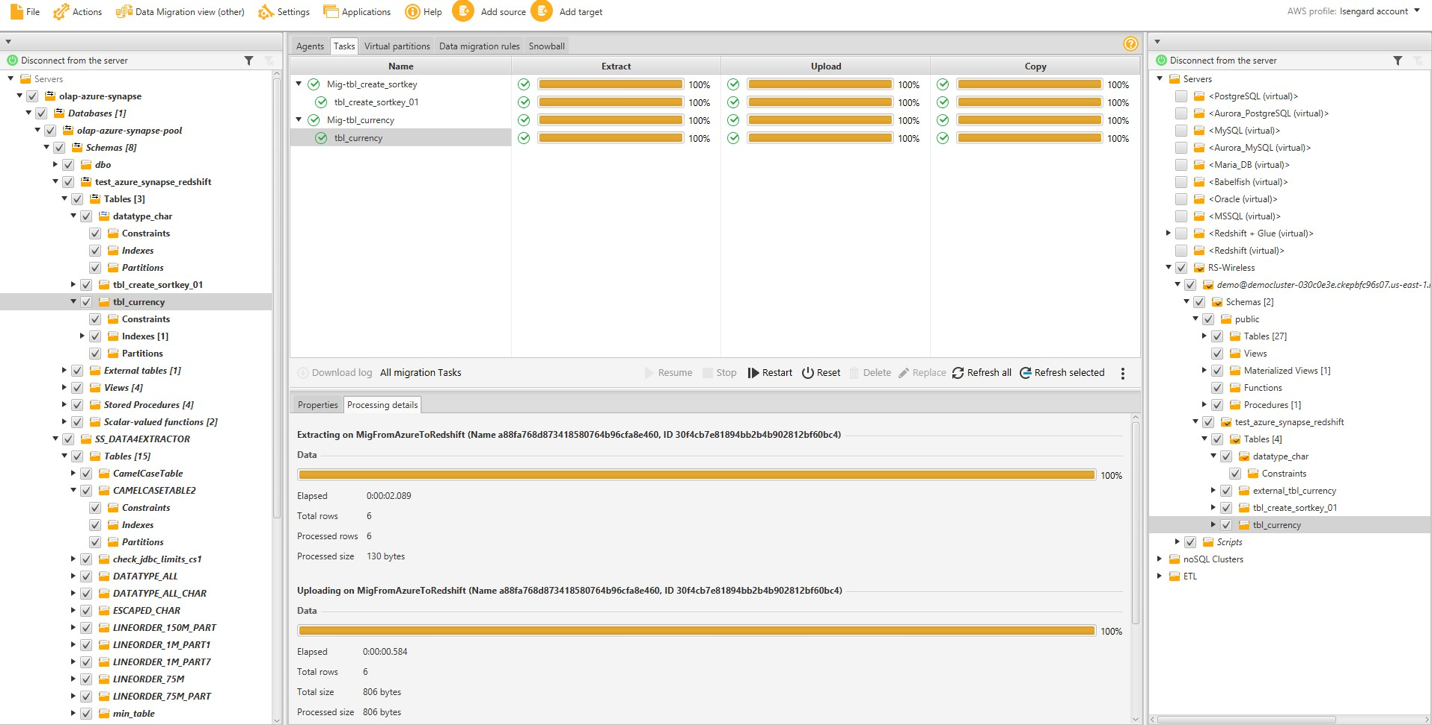Image resolution: width=1432 pixels, height=725 pixels.
Task: Toggle the Views [4] checkbox
Action: pyautogui.click(x=77, y=388)
